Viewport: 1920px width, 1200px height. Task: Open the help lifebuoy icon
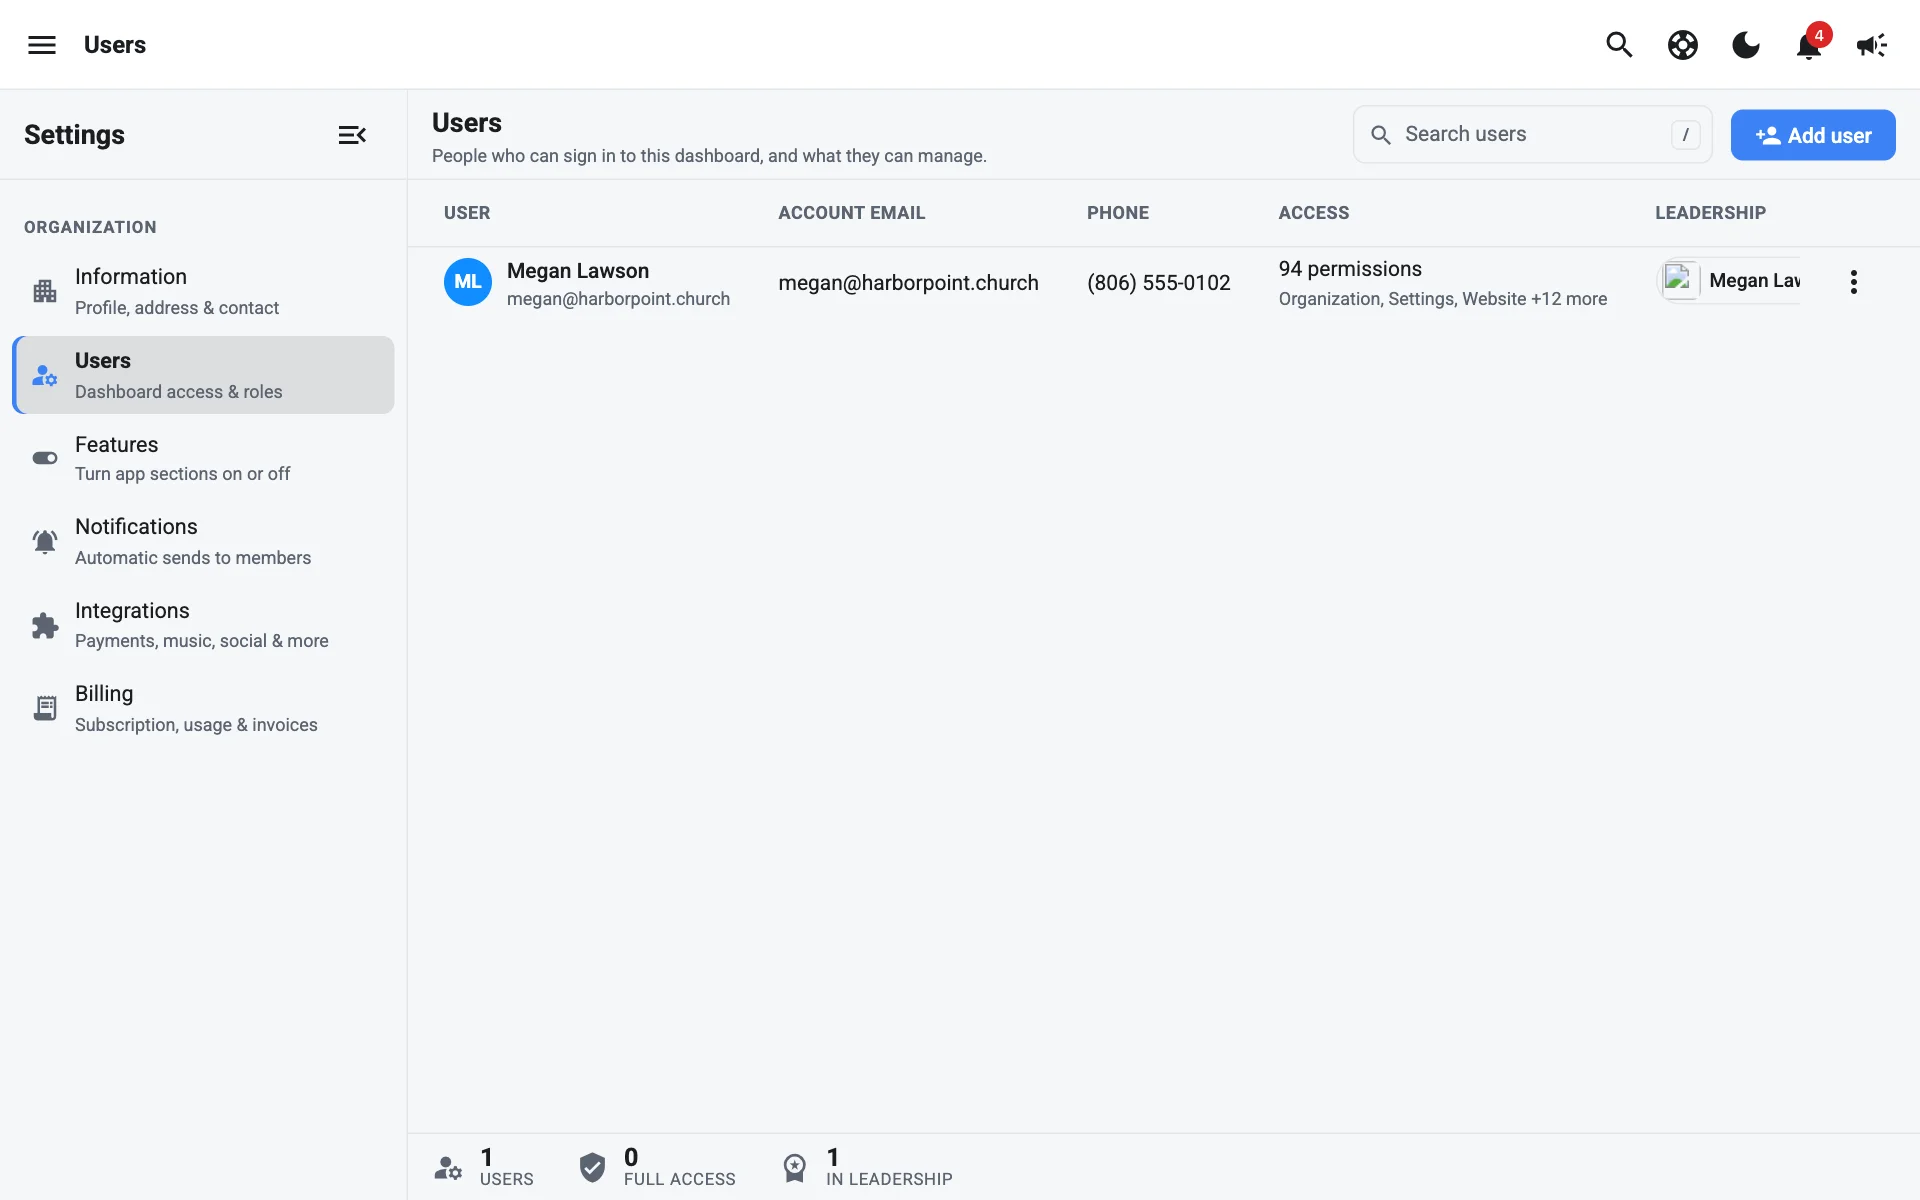pyautogui.click(x=1683, y=45)
